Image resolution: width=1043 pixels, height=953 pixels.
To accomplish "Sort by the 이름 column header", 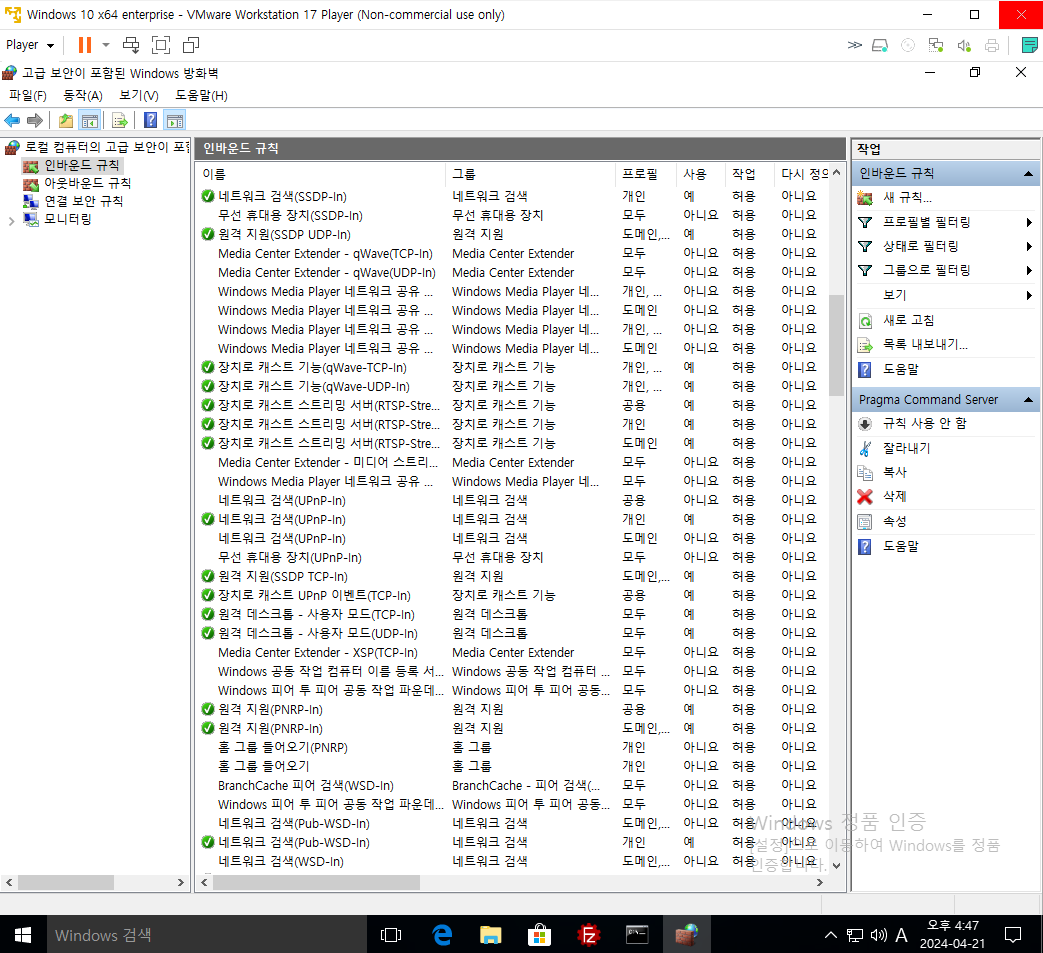I will (x=323, y=174).
